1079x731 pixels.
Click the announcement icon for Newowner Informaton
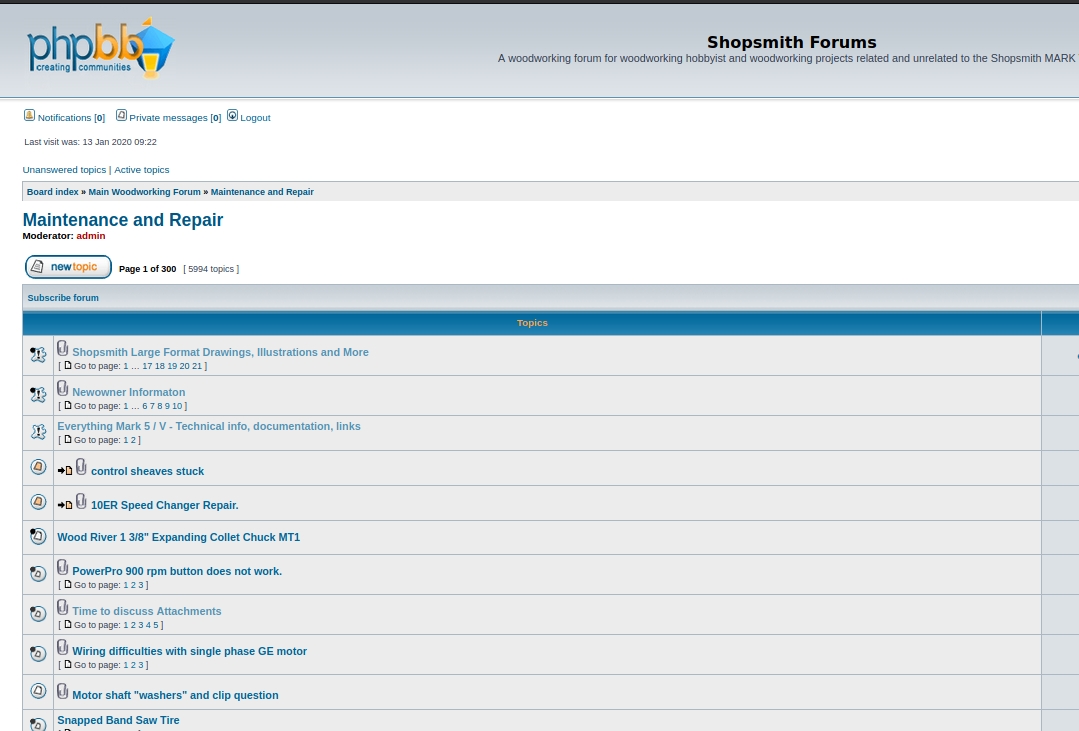pos(38,394)
